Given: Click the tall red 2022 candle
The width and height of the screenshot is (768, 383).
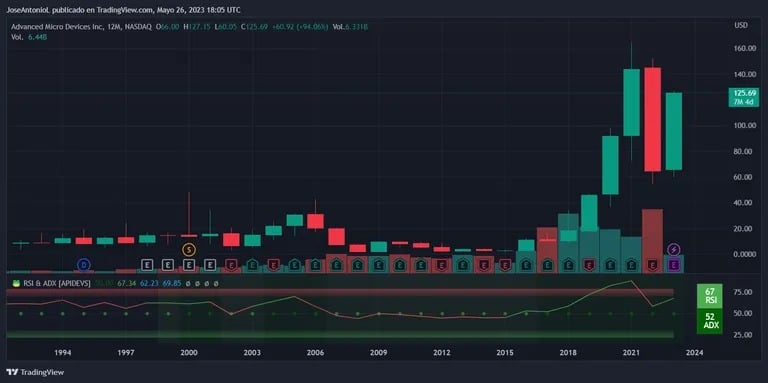Looking at the screenshot, I should 652,120.
